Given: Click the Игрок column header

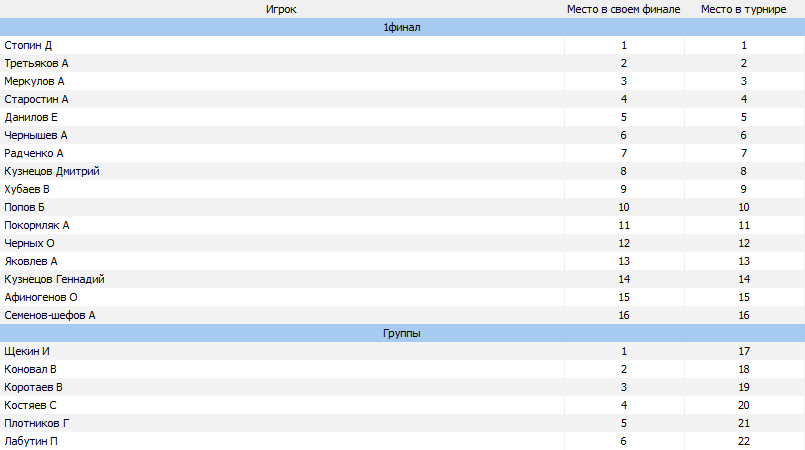Looking at the screenshot, I should tap(281, 9).
